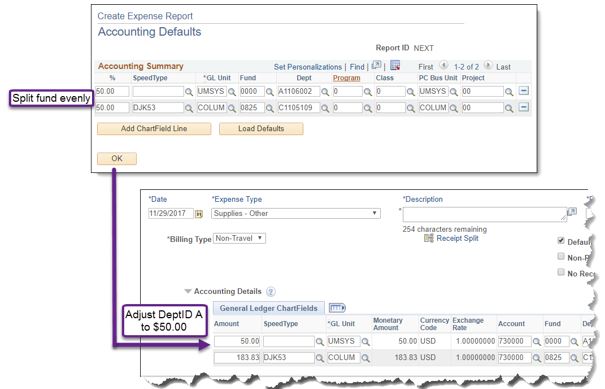Image resolution: width=605 pixels, height=389 pixels.
Task: Open Fund lookup next to 0825 summary field
Action: pyautogui.click(x=270, y=108)
